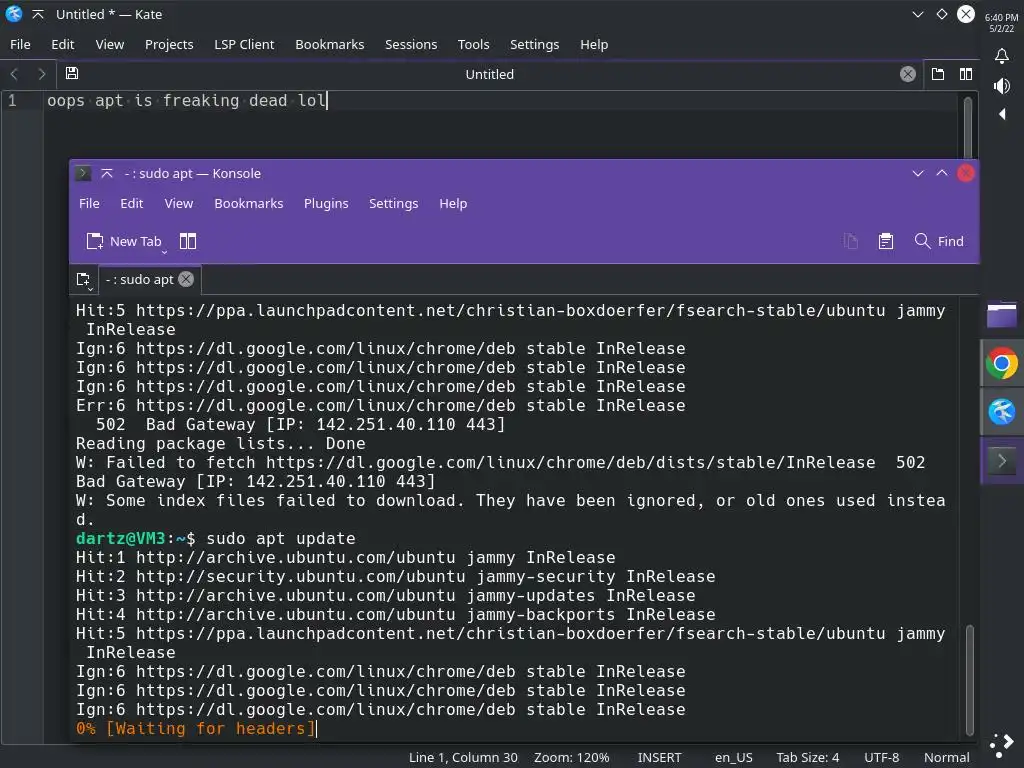This screenshot has height=768, width=1024.
Task: Open Kate's File menu
Action: tap(20, 44)
